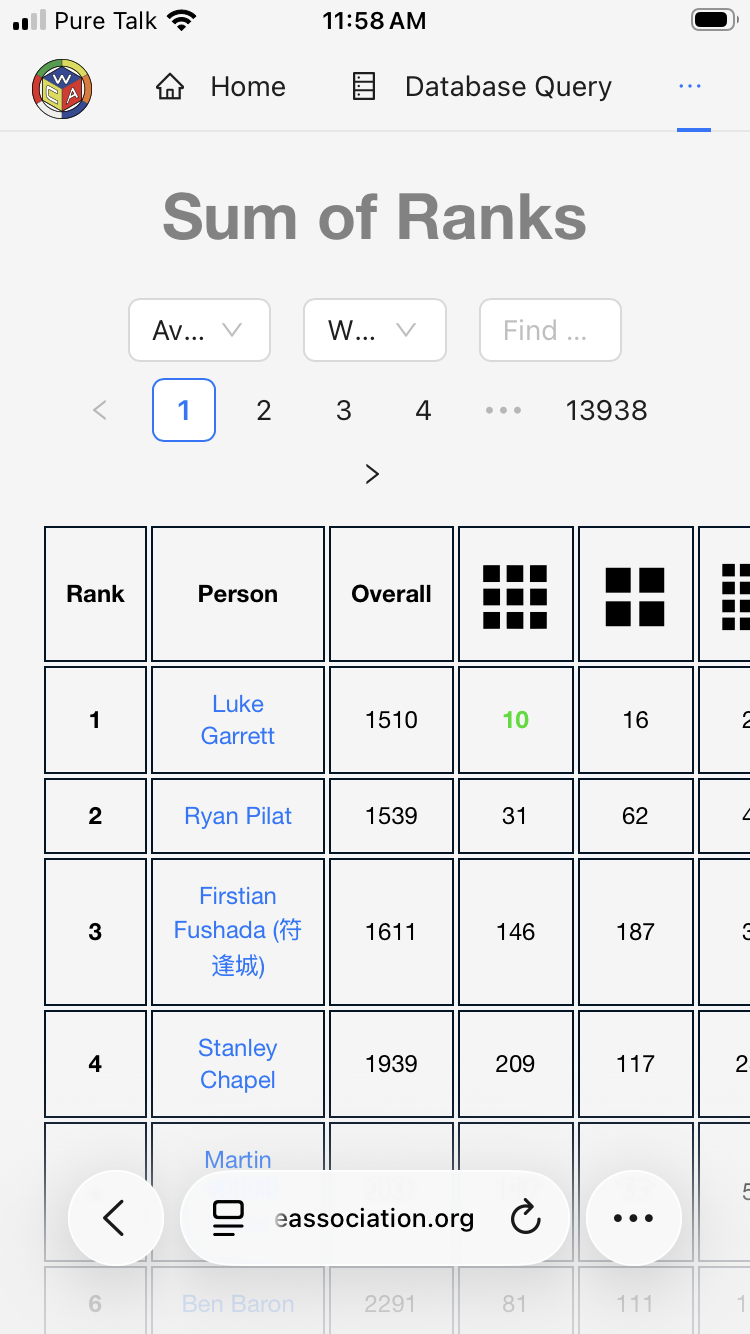The width and height of the screenshot is (750, 1334).
Task: Open the Home page
Action: [x=221, y=87]
